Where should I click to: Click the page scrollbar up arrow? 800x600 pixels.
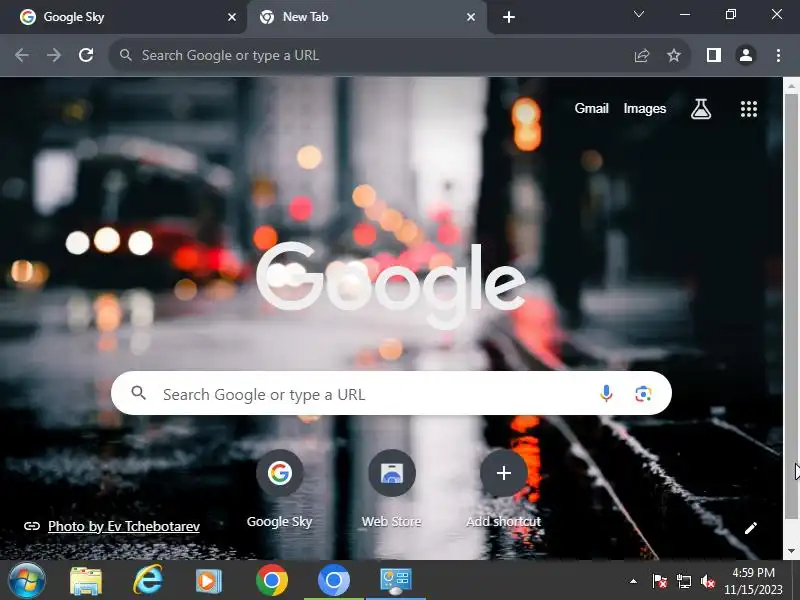(791, 87)
